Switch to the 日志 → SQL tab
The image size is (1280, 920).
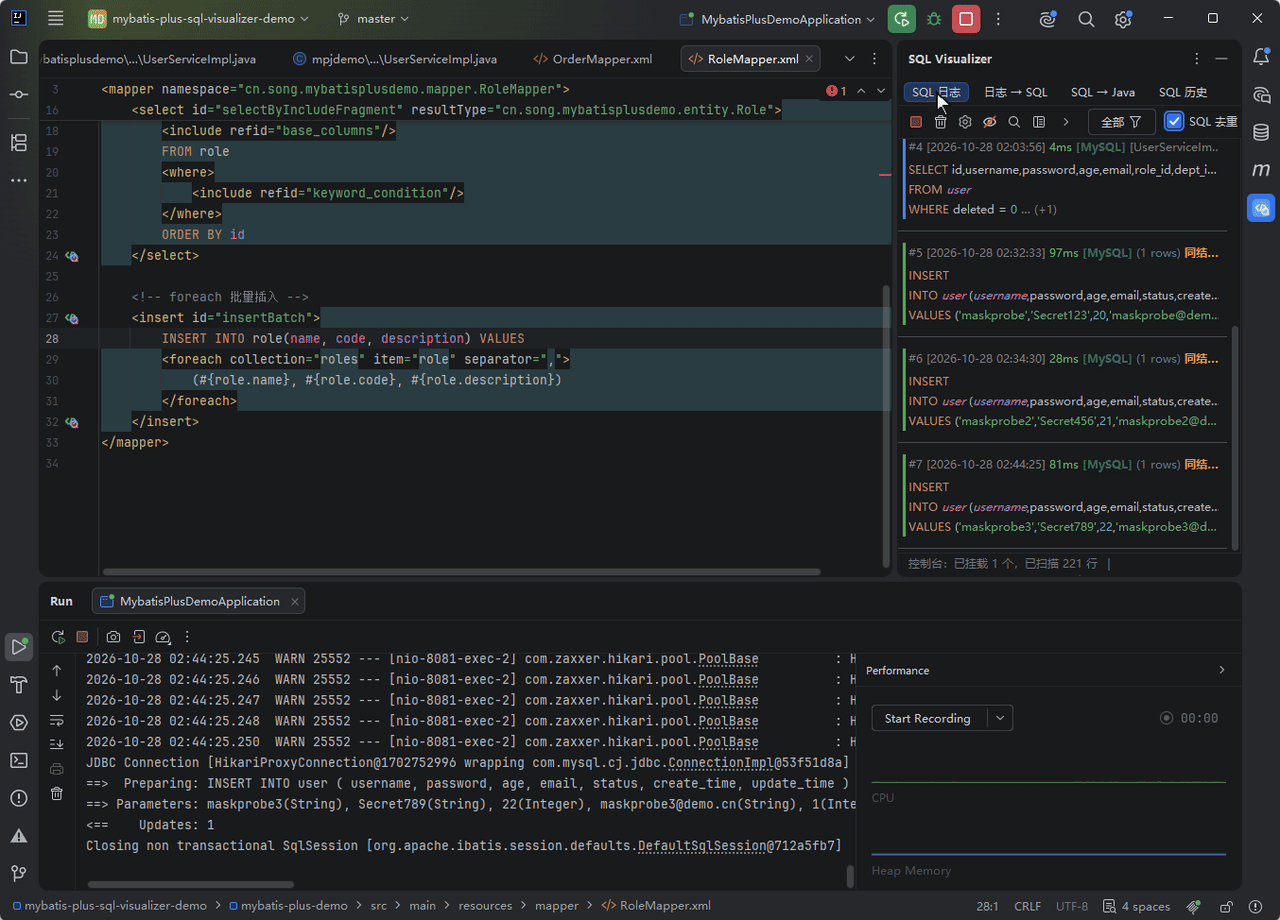pyautogui.click(x=1015, y=92)
